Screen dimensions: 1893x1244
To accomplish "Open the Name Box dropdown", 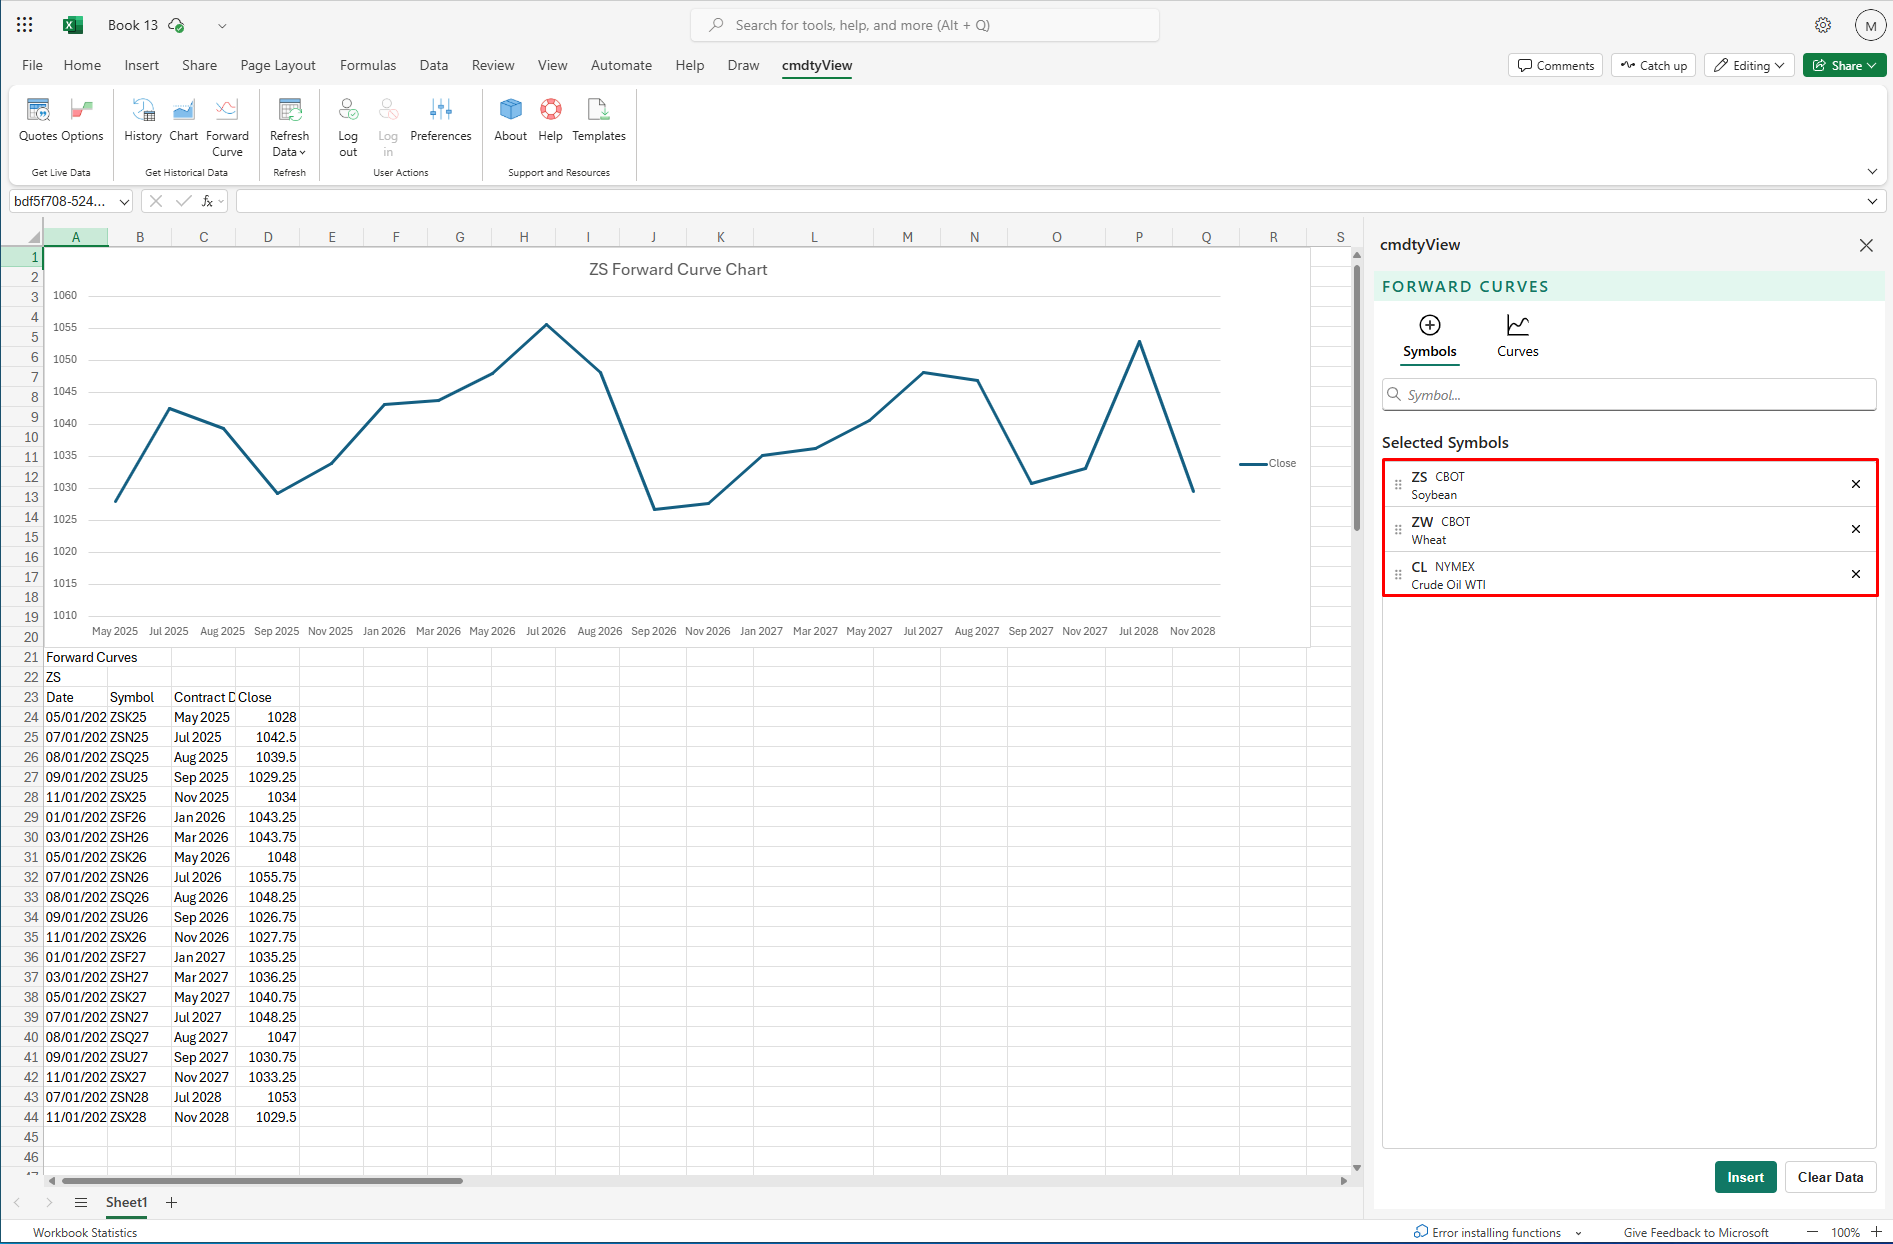I will coord(124,201).
